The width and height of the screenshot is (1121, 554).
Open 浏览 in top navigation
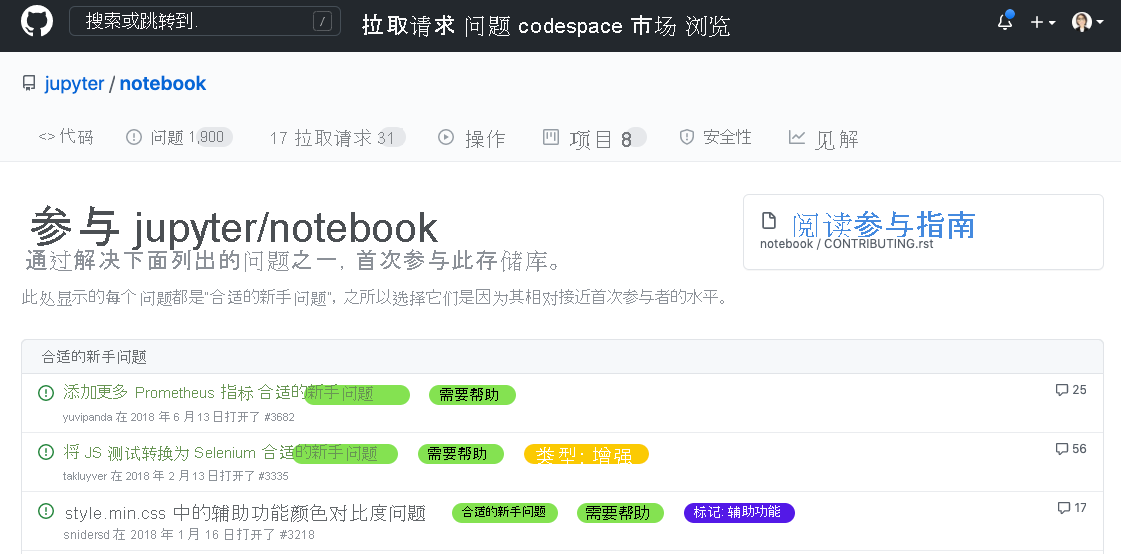[708, 26]
